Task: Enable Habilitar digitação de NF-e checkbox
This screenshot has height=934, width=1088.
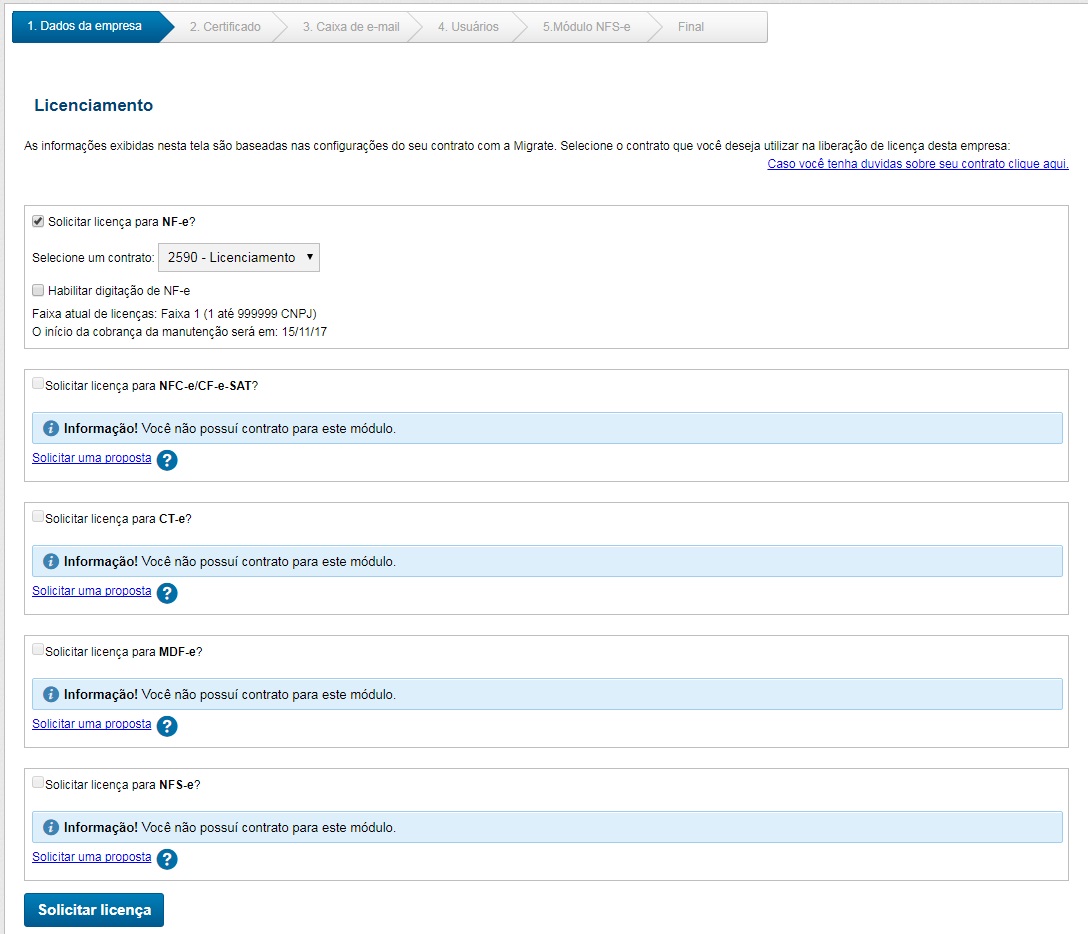Action: pos(39,291)
